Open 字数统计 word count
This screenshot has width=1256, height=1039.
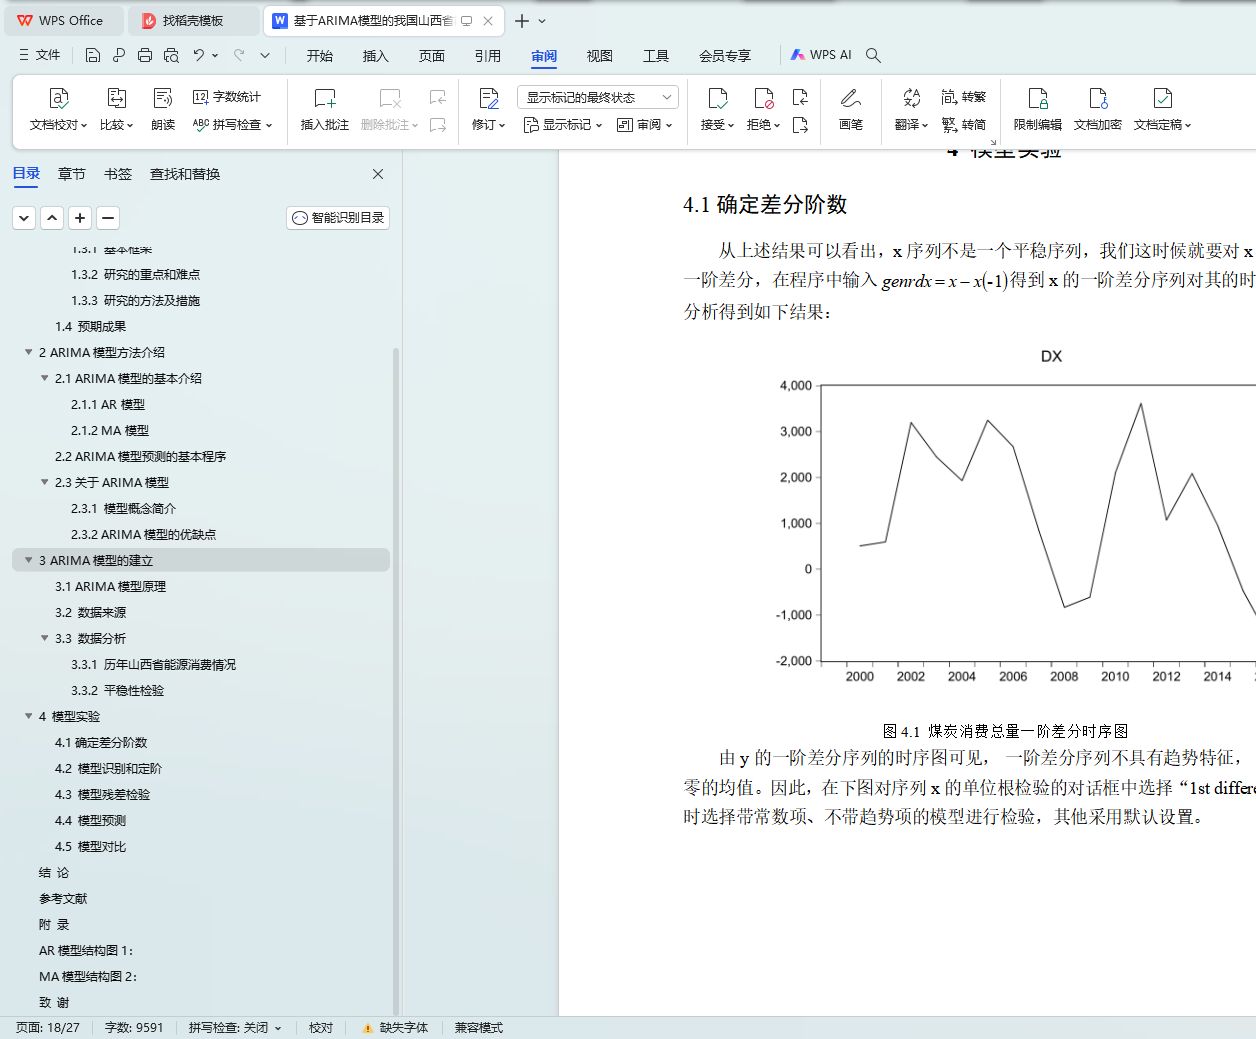227,97
